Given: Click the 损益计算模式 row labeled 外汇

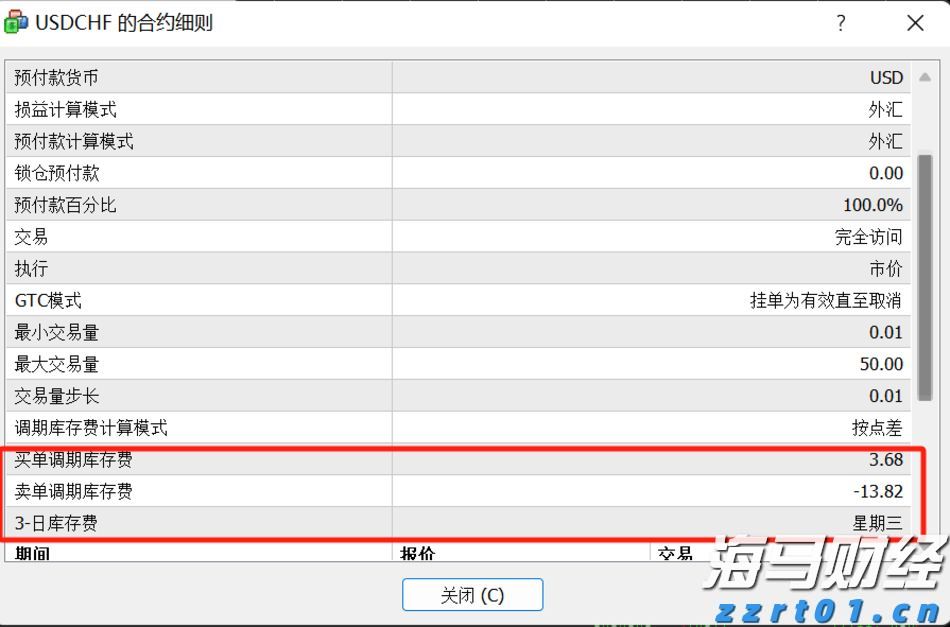Looking at the screenshot, I should pos(470,109).
